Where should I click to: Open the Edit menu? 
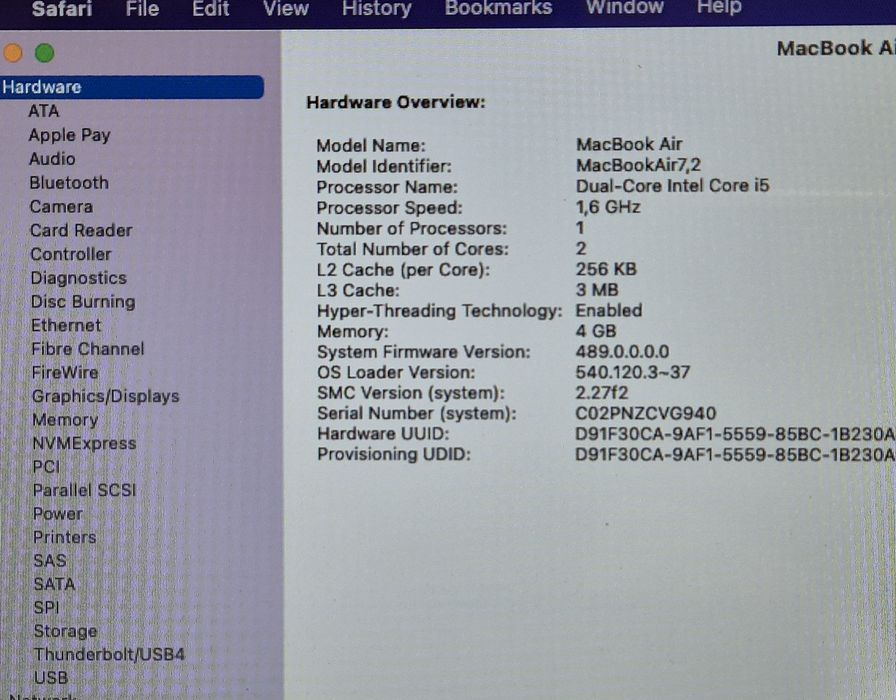[x=210, y=9]
